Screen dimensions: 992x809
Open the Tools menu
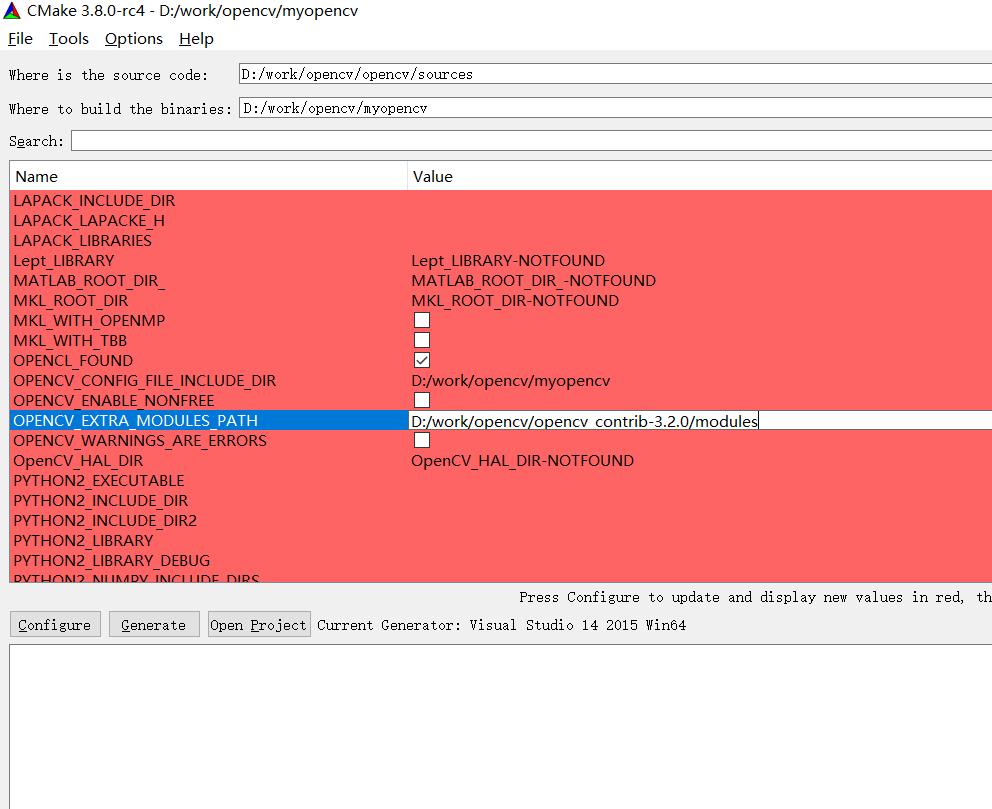tap(69, 39)
